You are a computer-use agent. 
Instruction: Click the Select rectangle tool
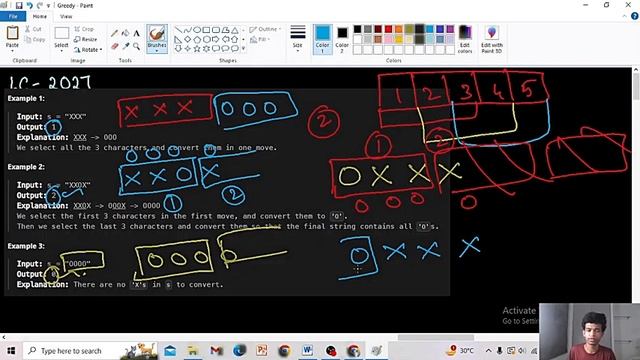coord(62,33)
